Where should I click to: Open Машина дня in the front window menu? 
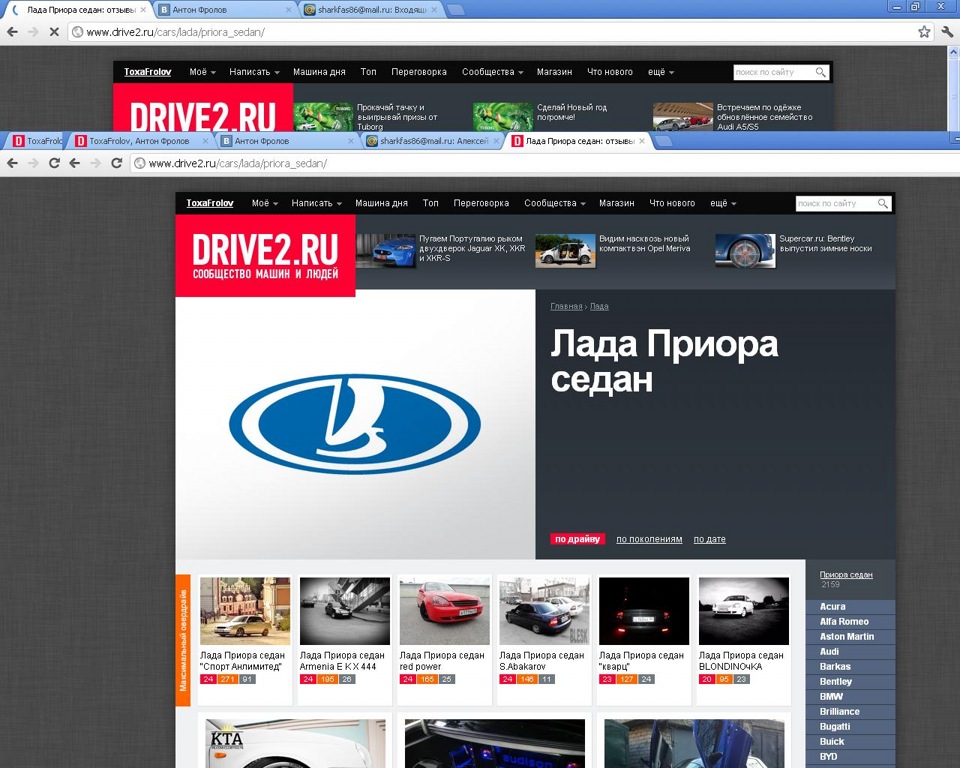coord(381,203)
